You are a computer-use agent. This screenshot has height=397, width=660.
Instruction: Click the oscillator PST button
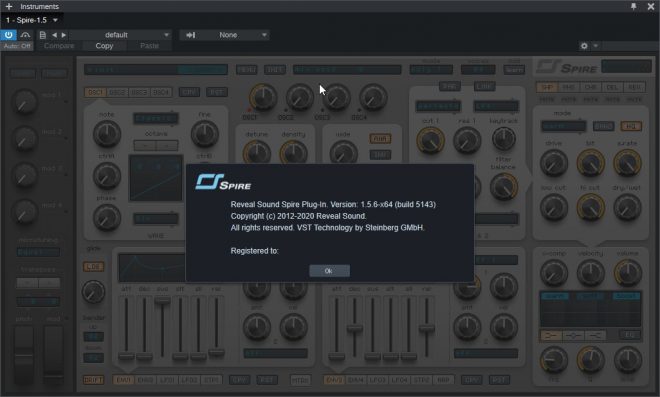tap(217, 92)
